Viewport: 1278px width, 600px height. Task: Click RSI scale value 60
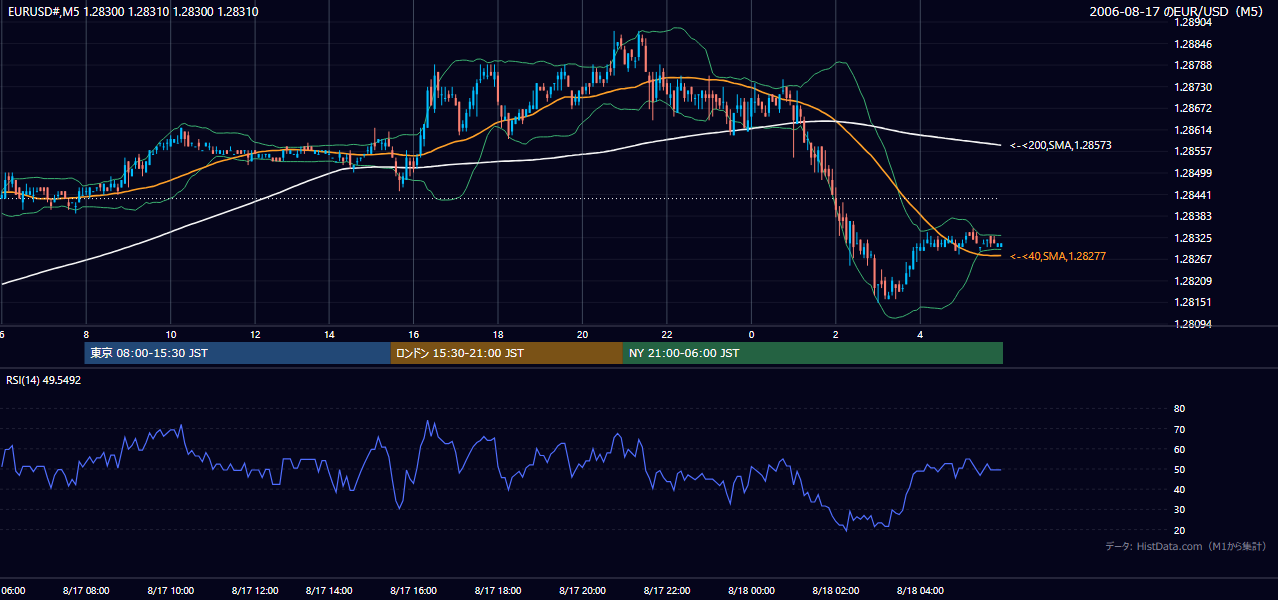1179,449
